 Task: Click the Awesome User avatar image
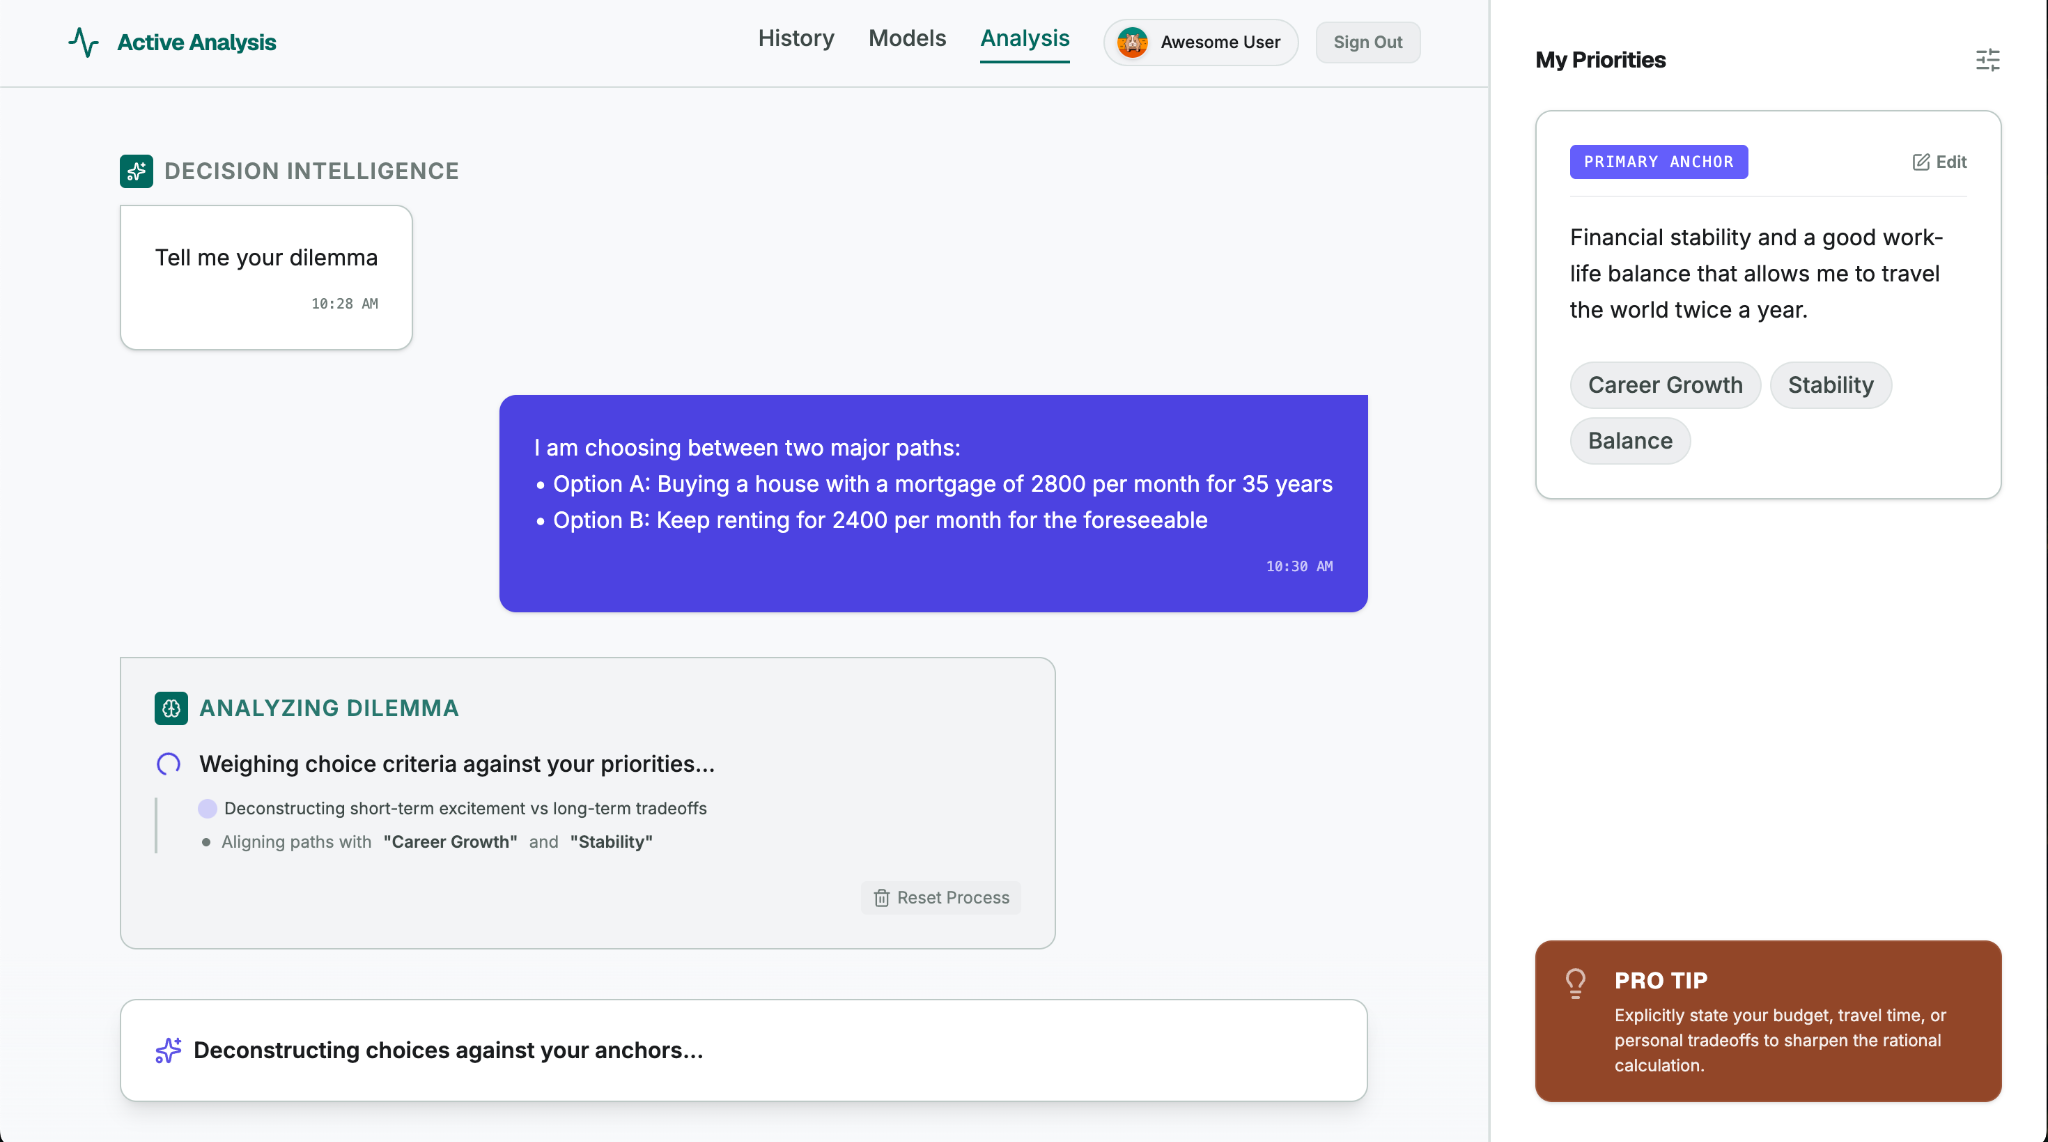coord(1132,42)
